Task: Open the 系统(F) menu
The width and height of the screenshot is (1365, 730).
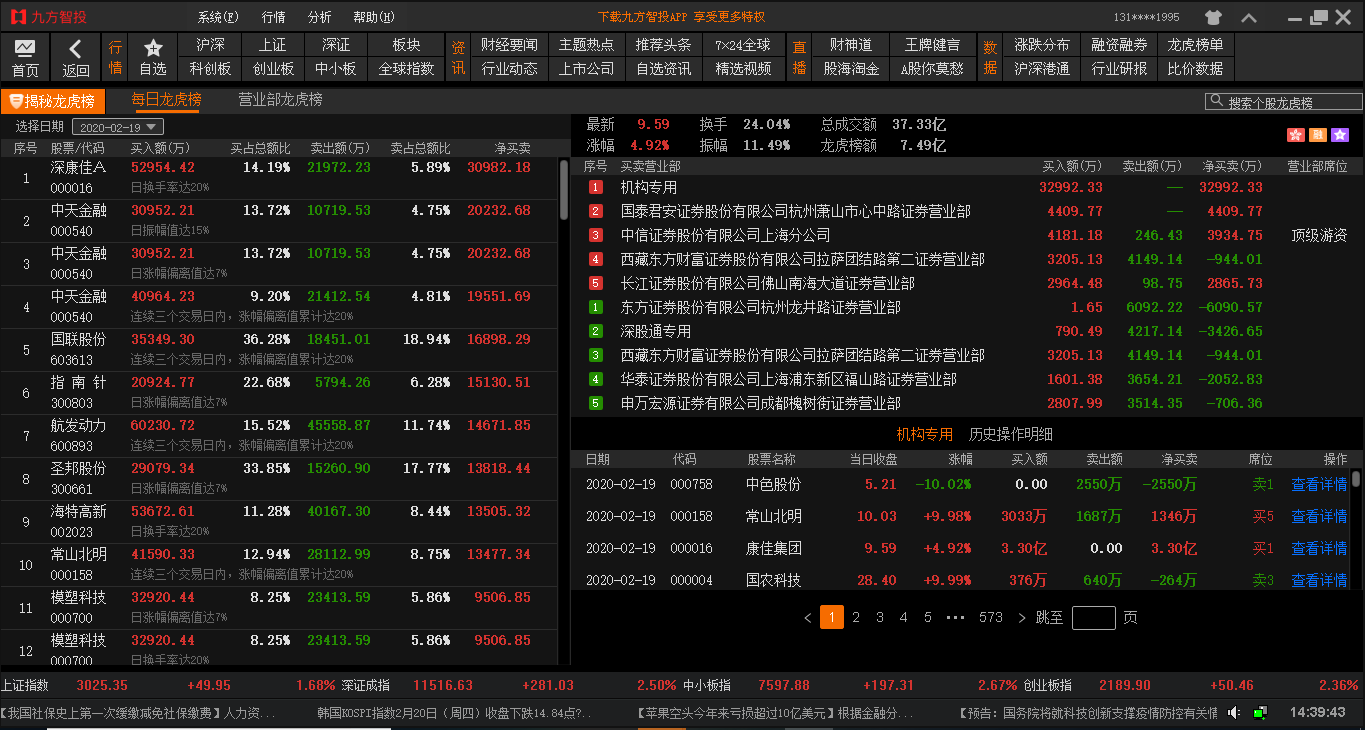Action: (218, 17)
